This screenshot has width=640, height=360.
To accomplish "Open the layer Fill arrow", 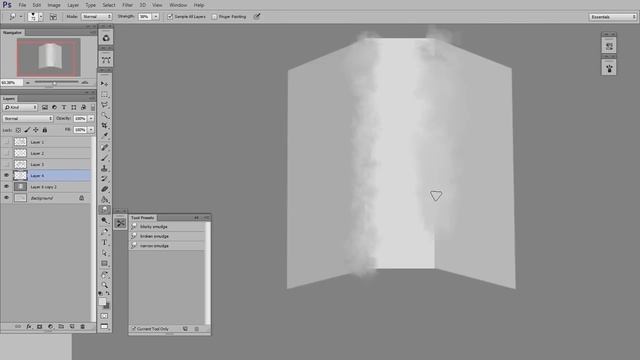I will 91,130.
